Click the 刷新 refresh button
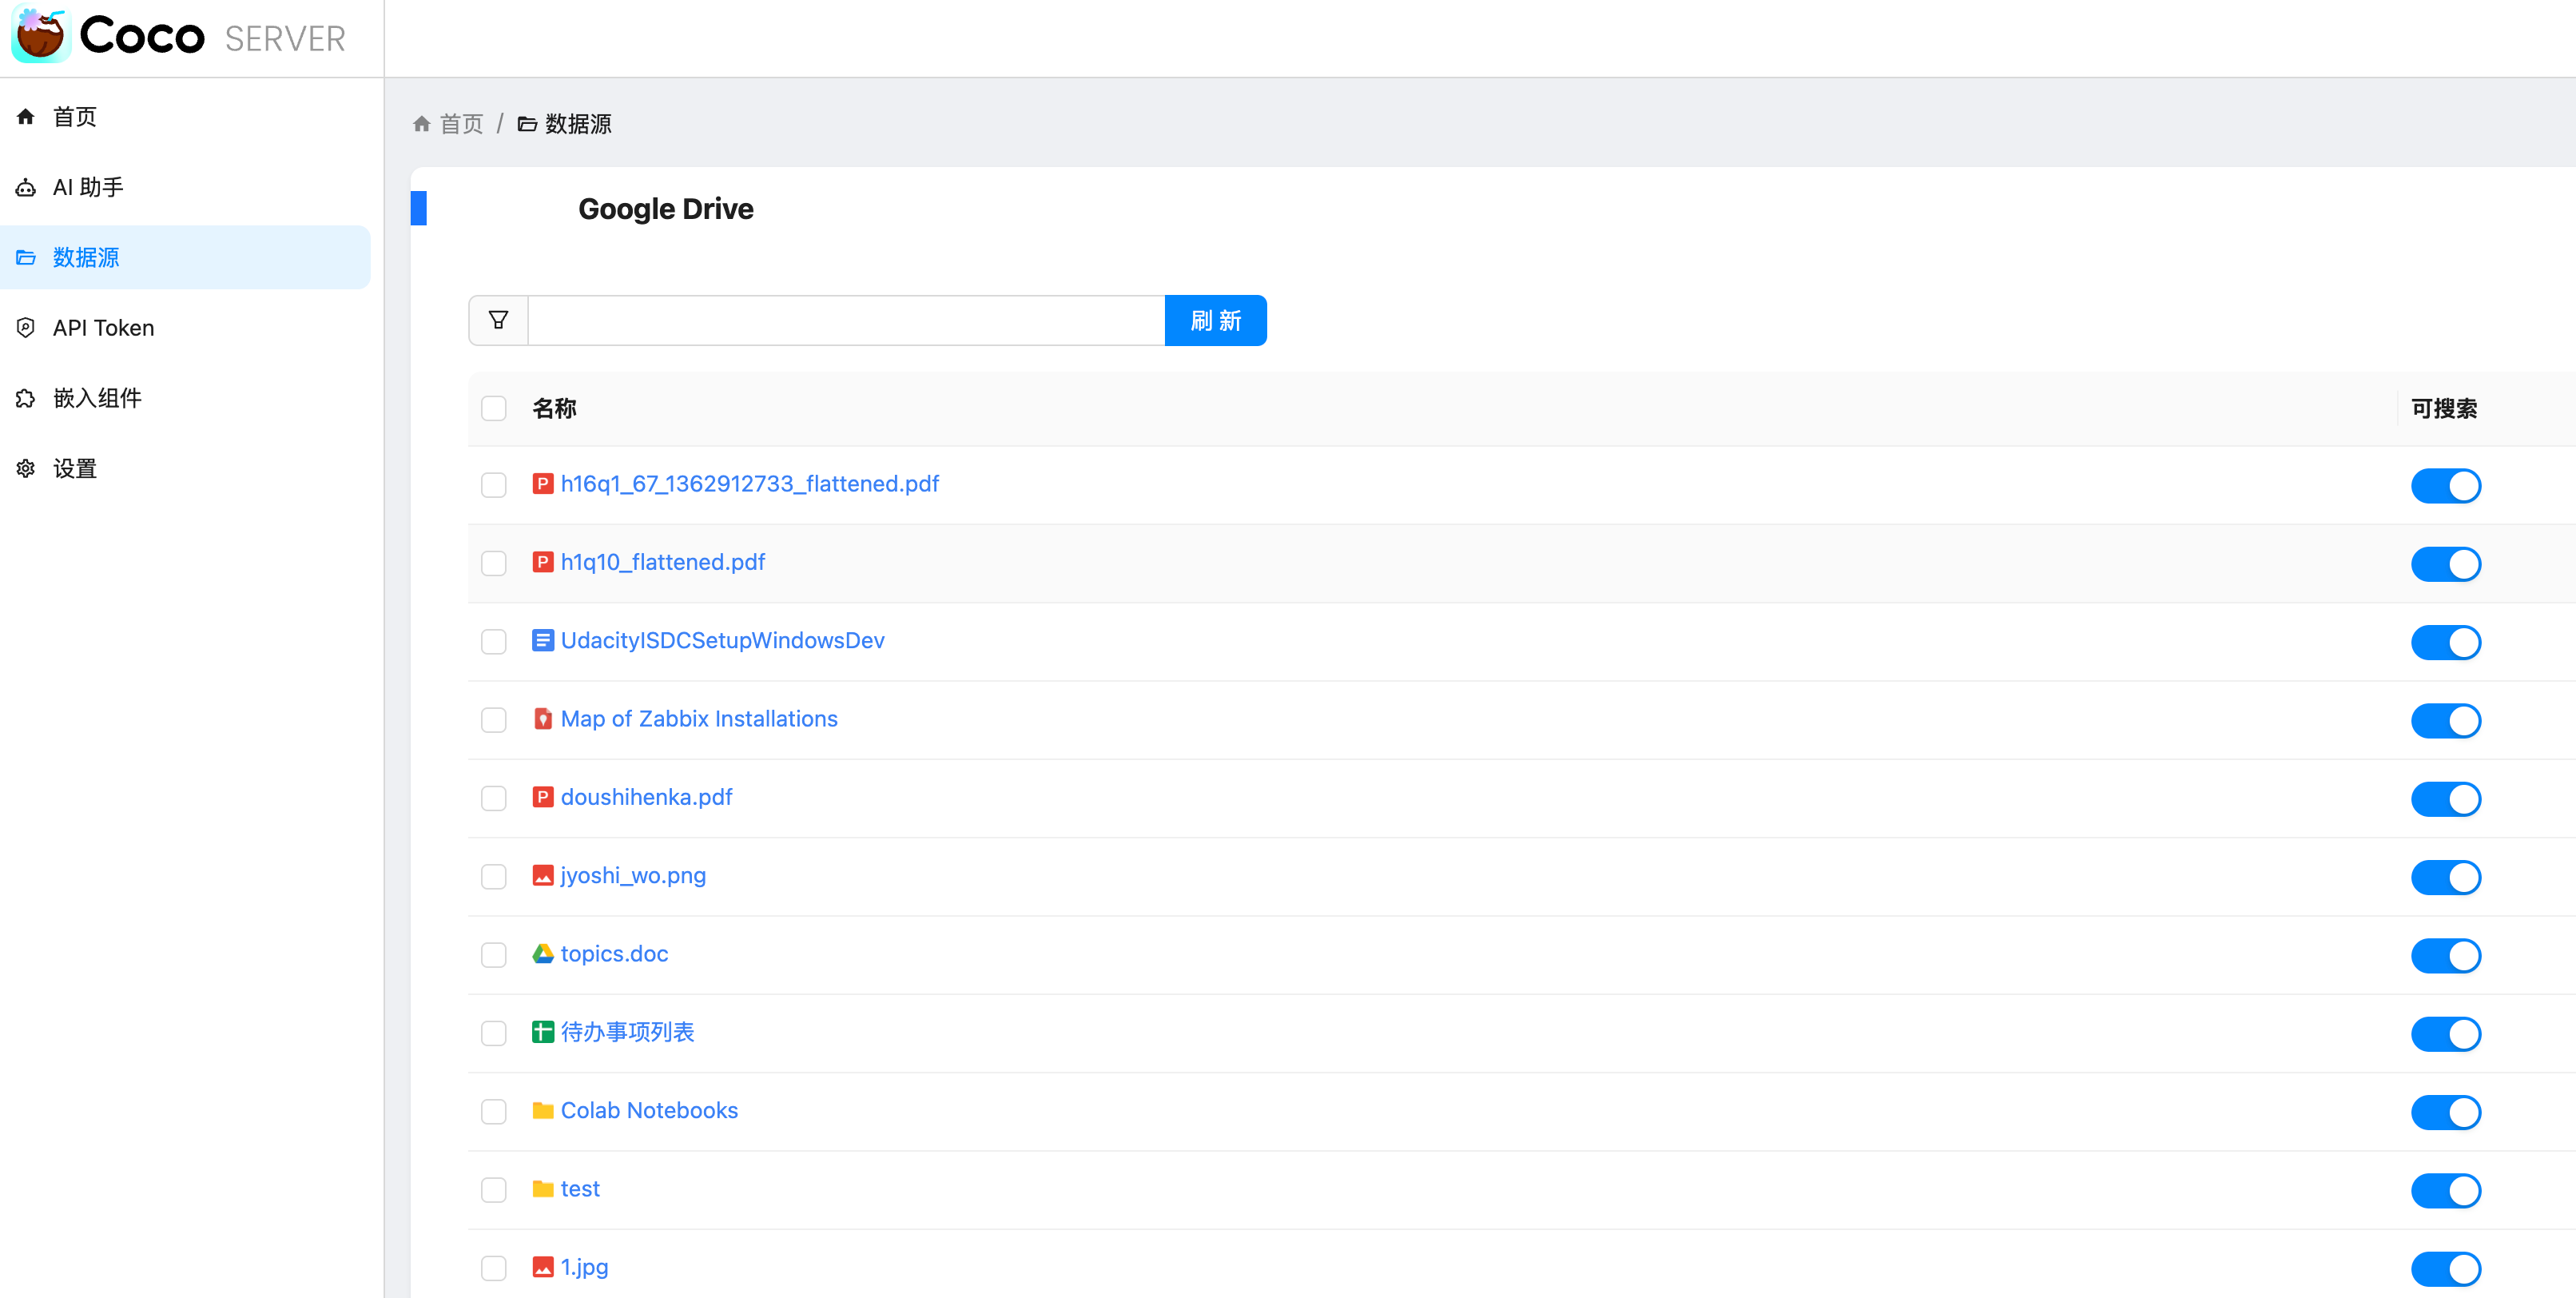 point(1215,320)
